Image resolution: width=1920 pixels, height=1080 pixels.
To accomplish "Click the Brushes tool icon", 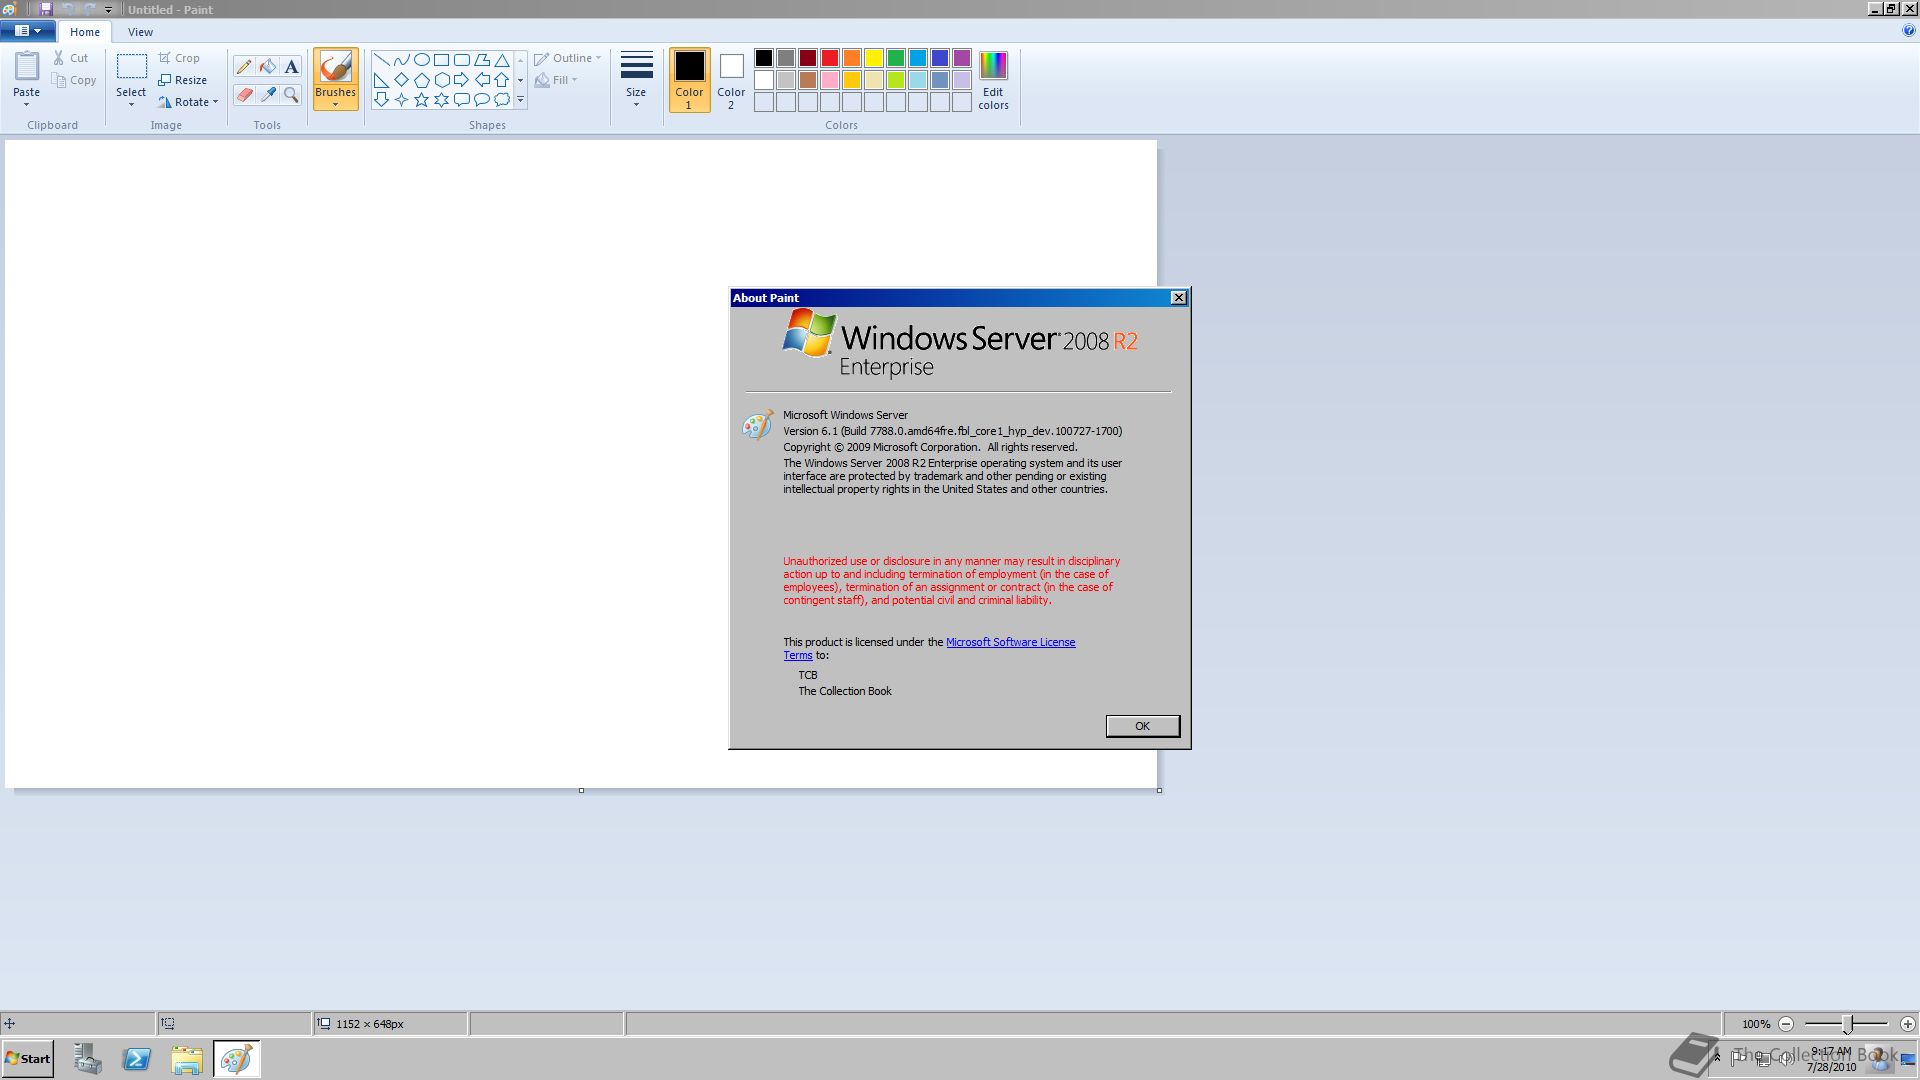I will 335,67.
